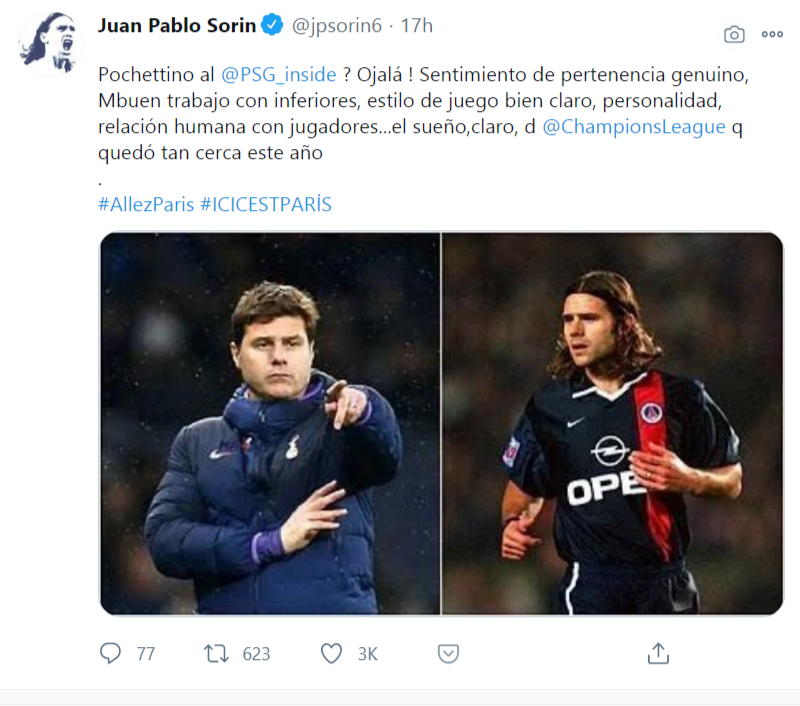
Task: Click the #ICICESTPARÍS hashtag
Action: pyautogui.click(x=265, y=204)
